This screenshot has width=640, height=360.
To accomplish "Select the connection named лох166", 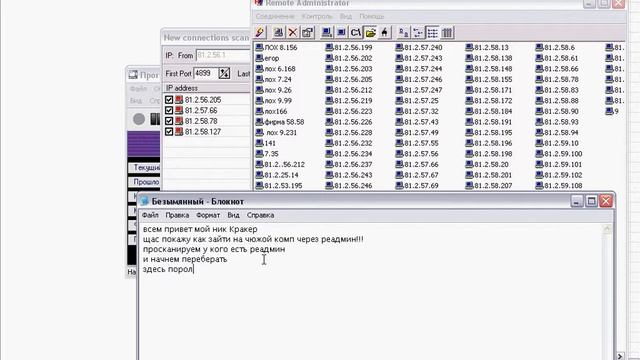I will click(271, 111).
